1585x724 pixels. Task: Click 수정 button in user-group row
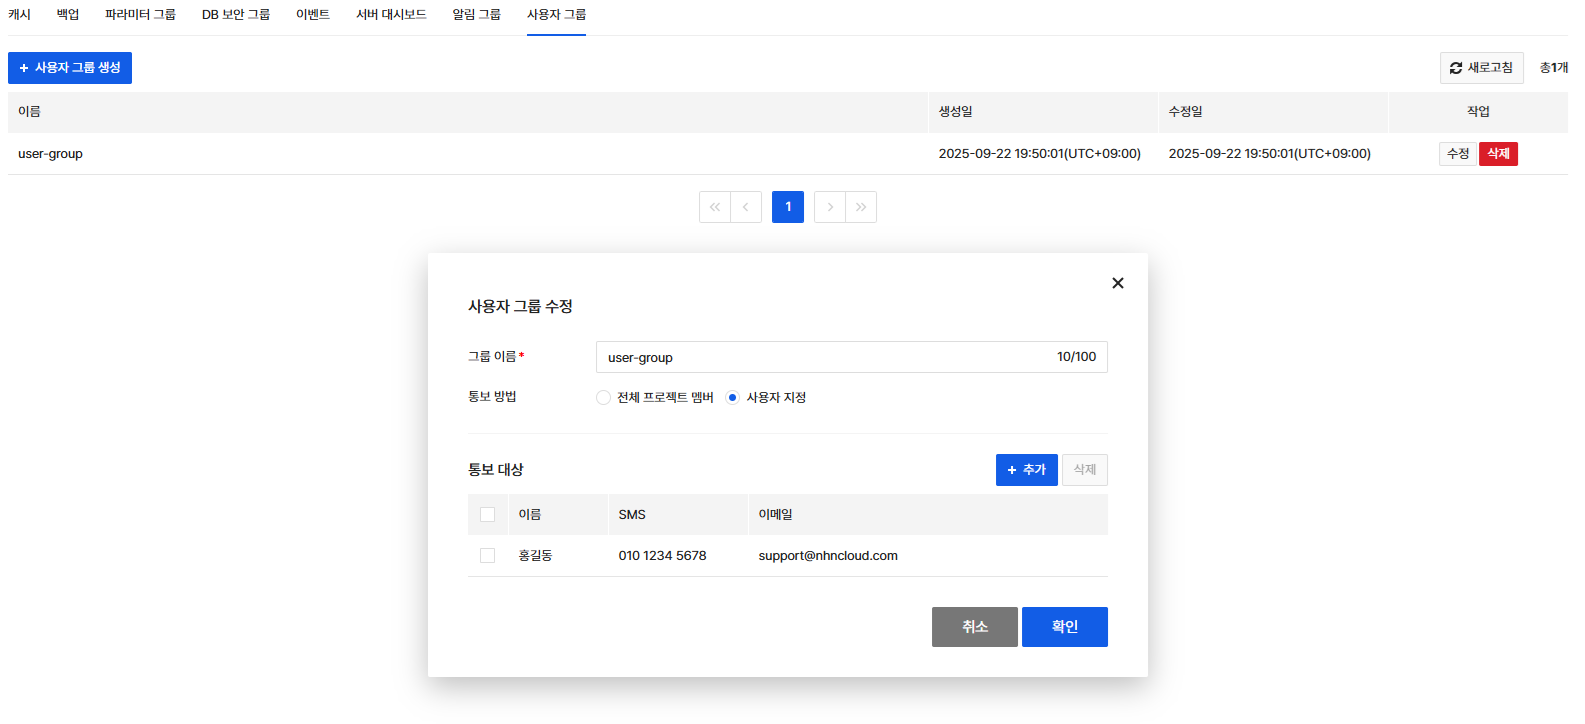[x=1458, y=154]
